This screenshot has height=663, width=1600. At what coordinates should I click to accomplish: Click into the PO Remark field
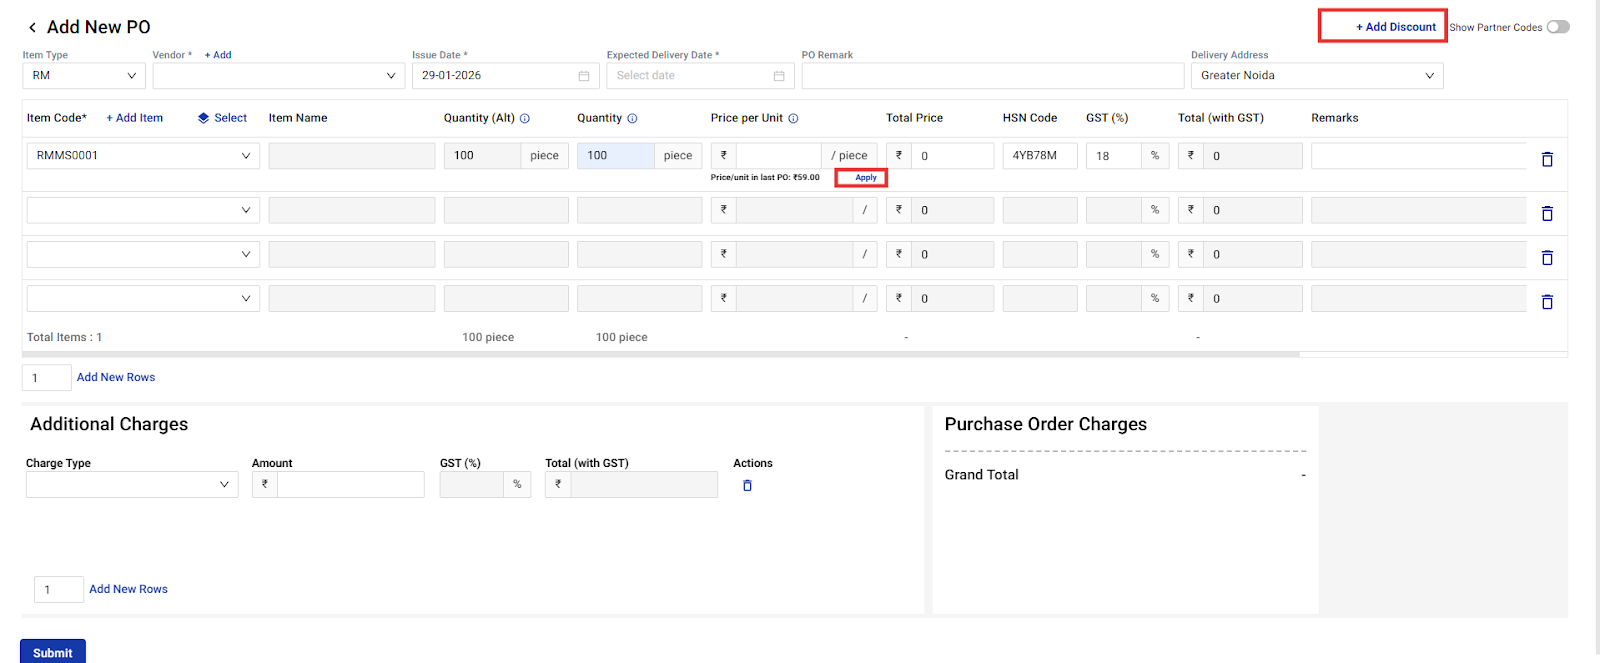tap(992, 76)
